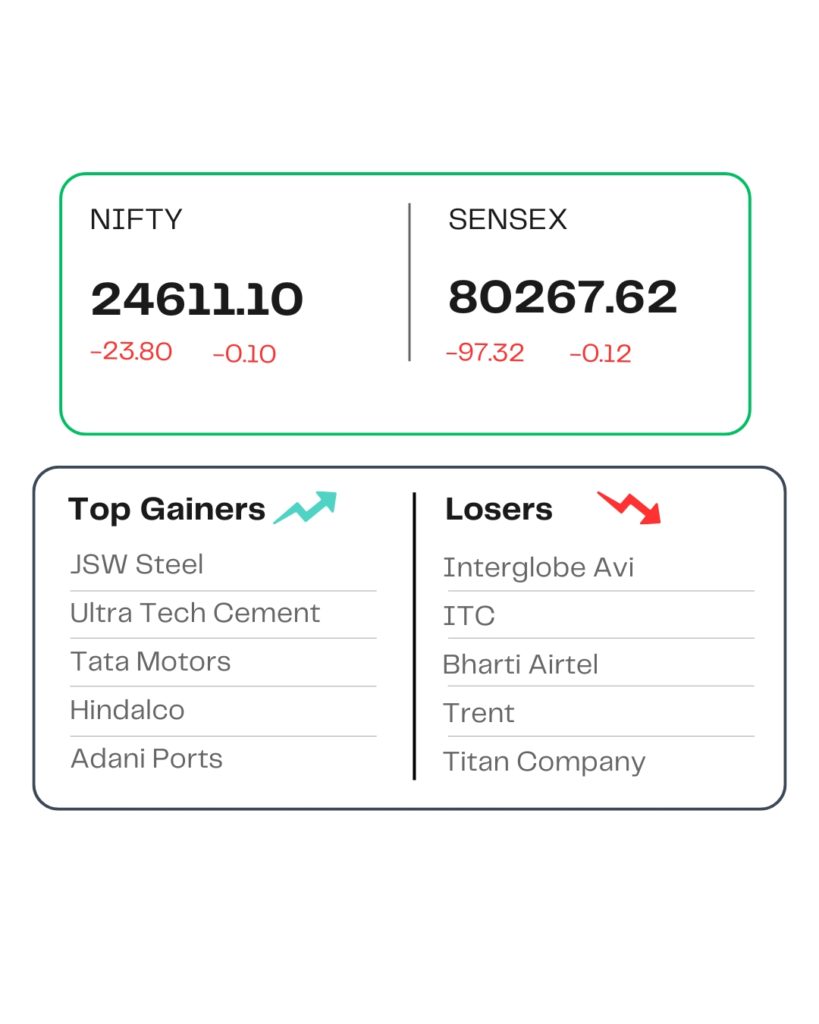Image resolution: width=819 pixels, height=1024 pixels.
Task: Click the green upward trend arrow icon
Action: [x=306, y=507]
